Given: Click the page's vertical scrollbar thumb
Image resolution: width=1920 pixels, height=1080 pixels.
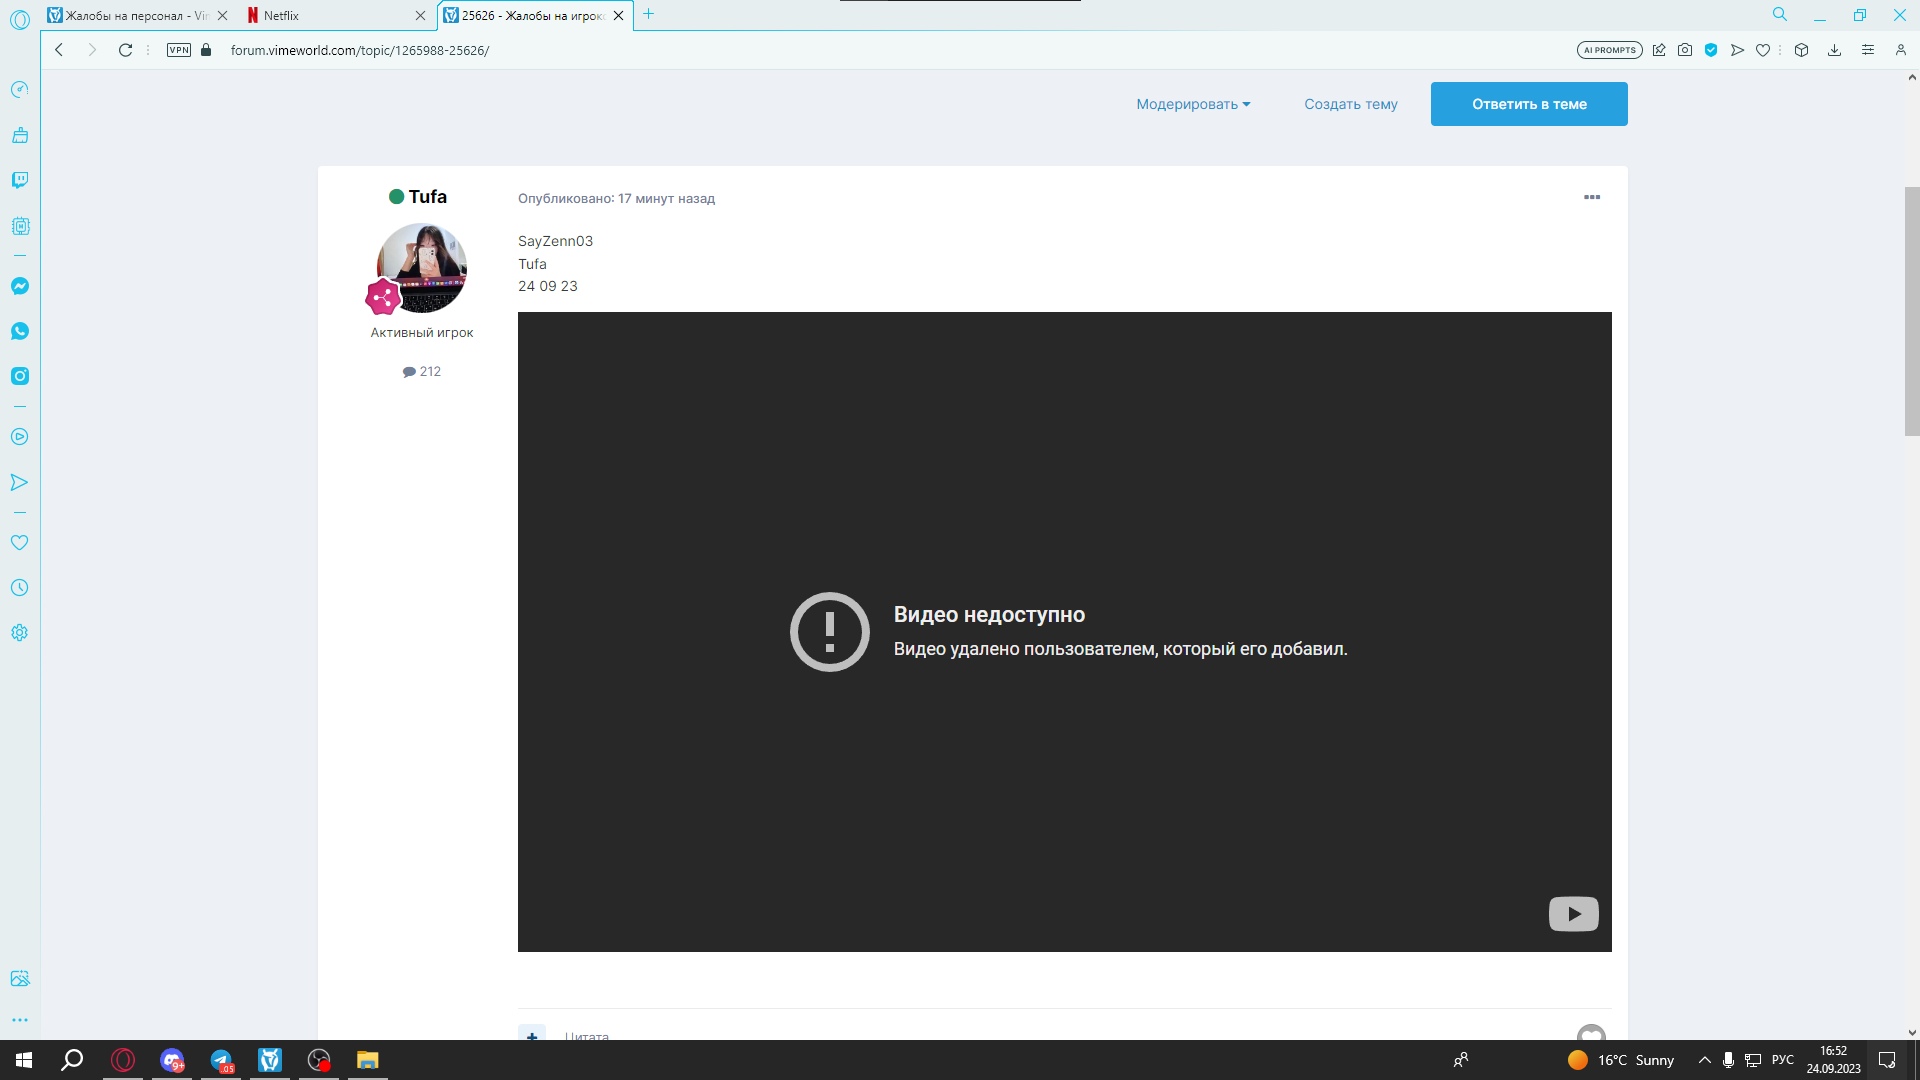Looking at the screenshot, I should (x=1911, y=310).
